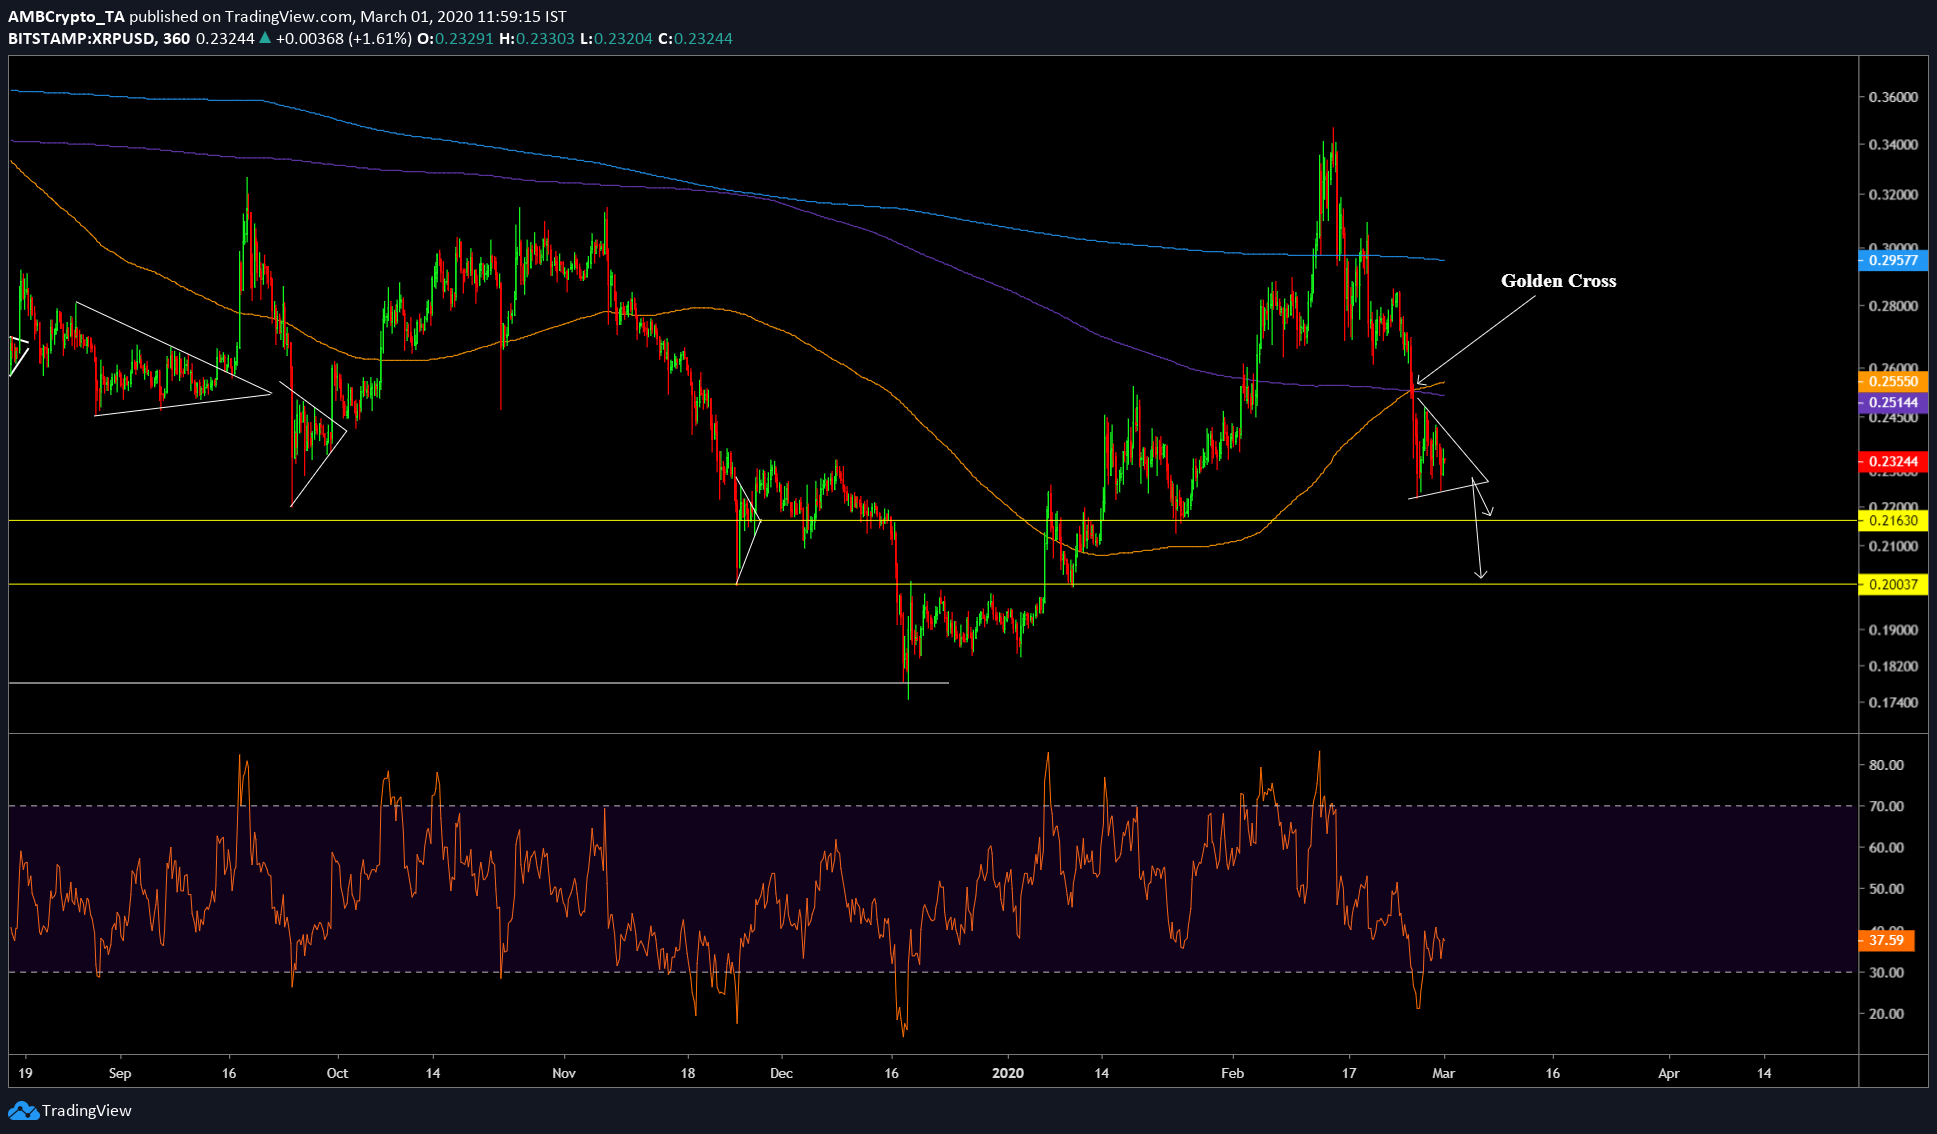The height and width of the screenshot is (1134, 1937).
Task: Click the Dec date axis label
Action: pos(781,1073)
